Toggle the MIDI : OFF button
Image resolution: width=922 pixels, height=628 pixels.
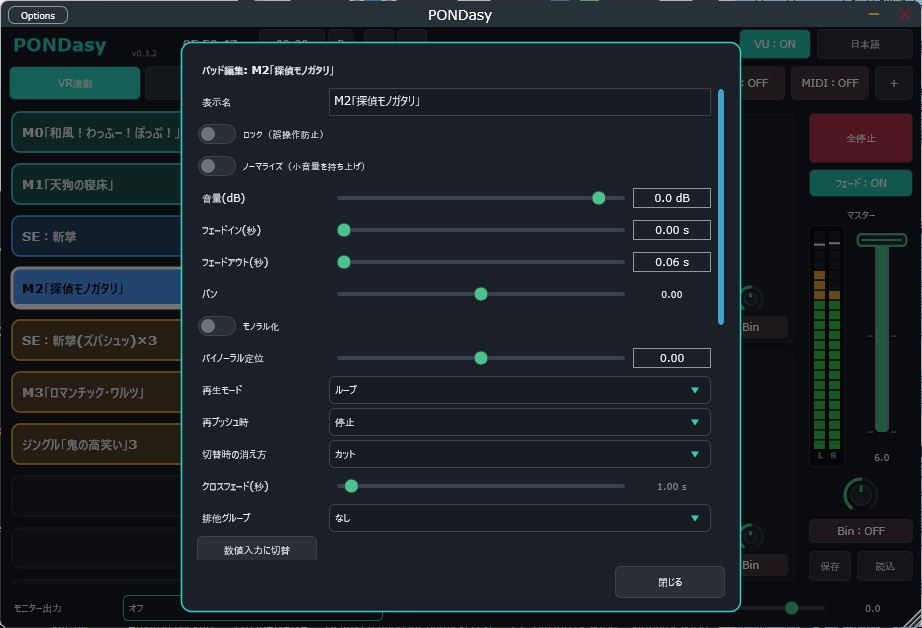coord(830,83)
